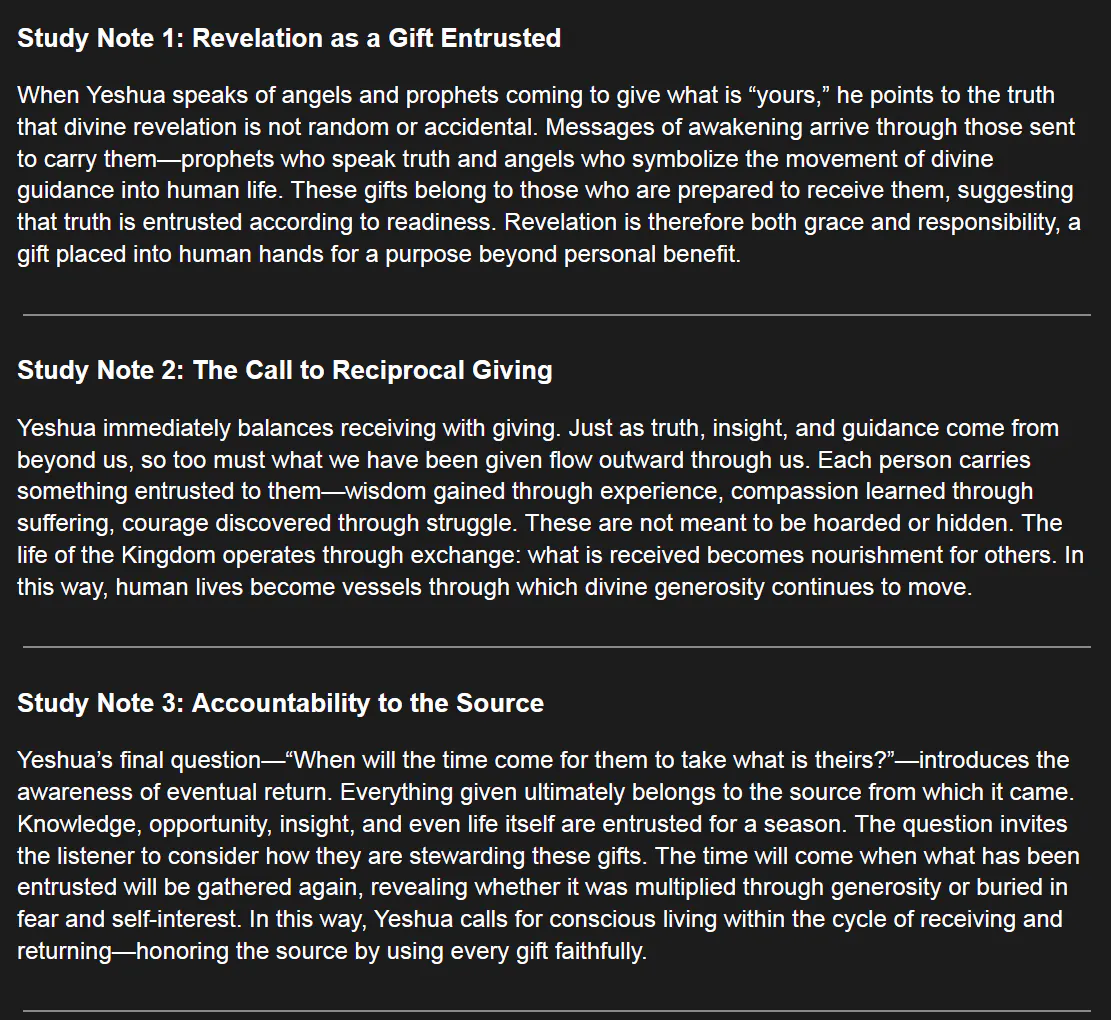Viewport: 1111px width, 1020px height.
Task: Click the "Study Note 1: Revelation as a Gift Entrusted" heading
Action: 289,39
